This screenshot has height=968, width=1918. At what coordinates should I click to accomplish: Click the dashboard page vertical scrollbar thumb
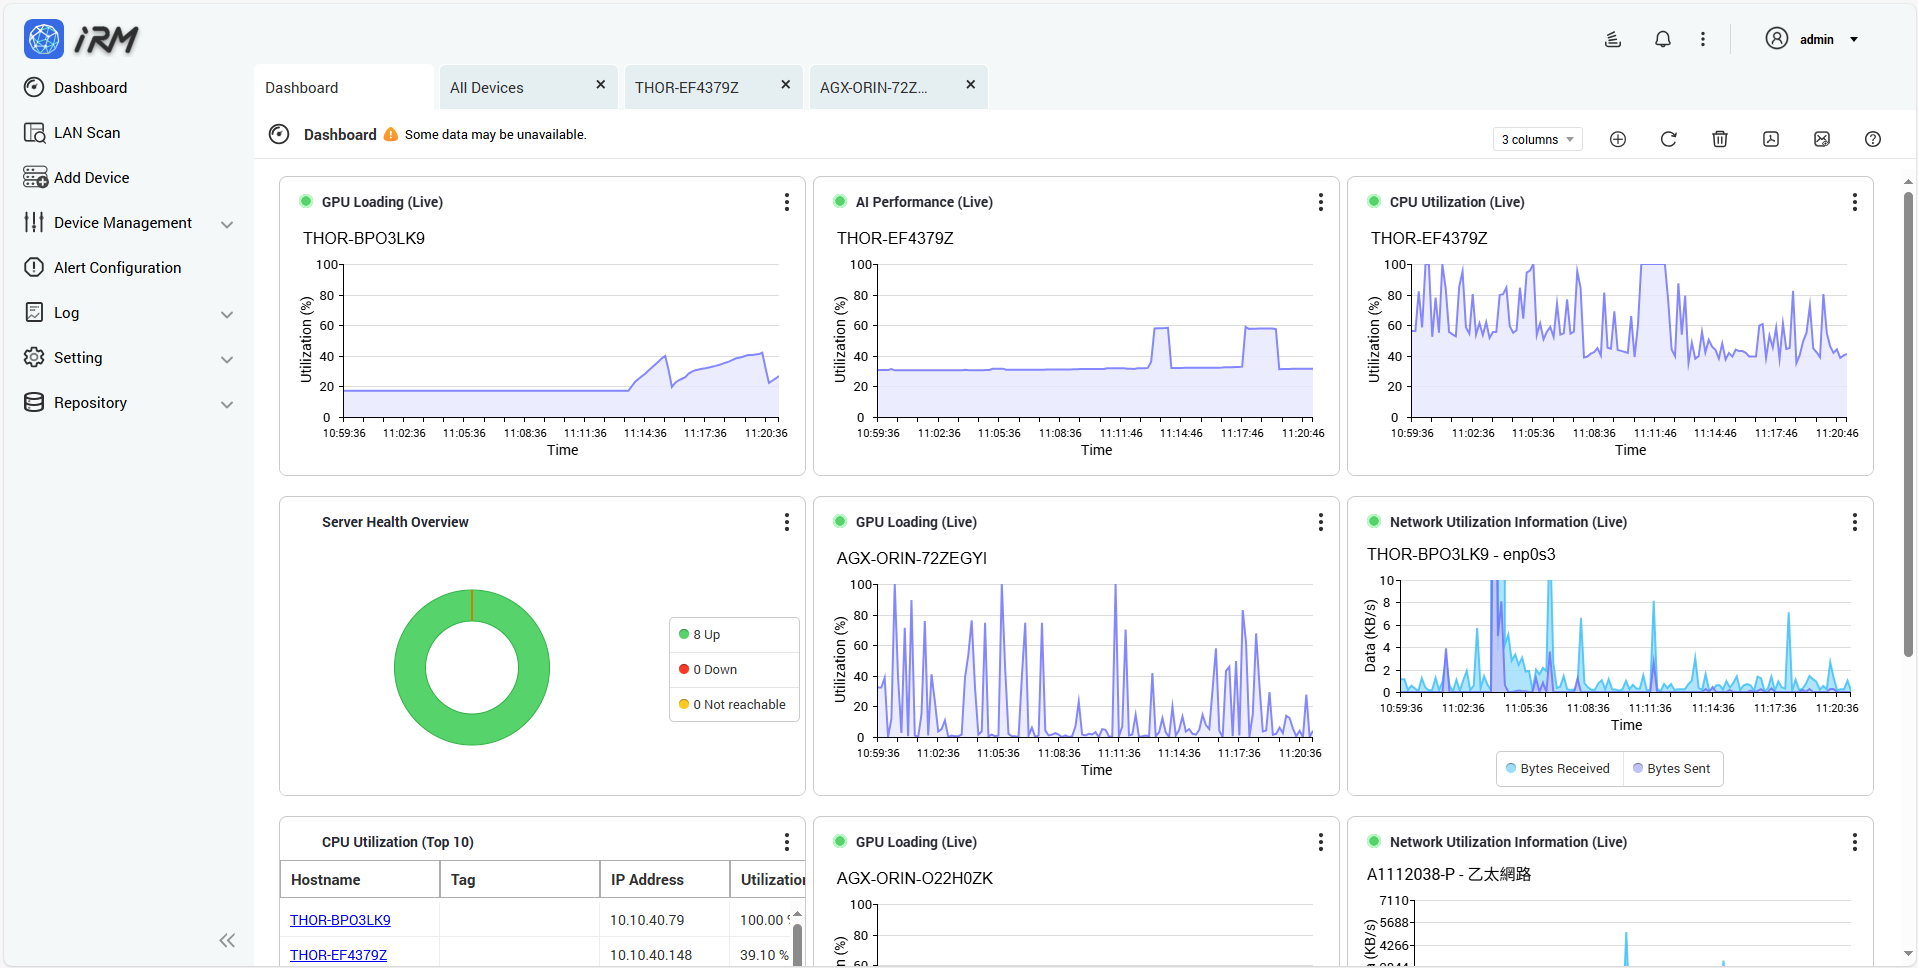[x=1908, y=425]
